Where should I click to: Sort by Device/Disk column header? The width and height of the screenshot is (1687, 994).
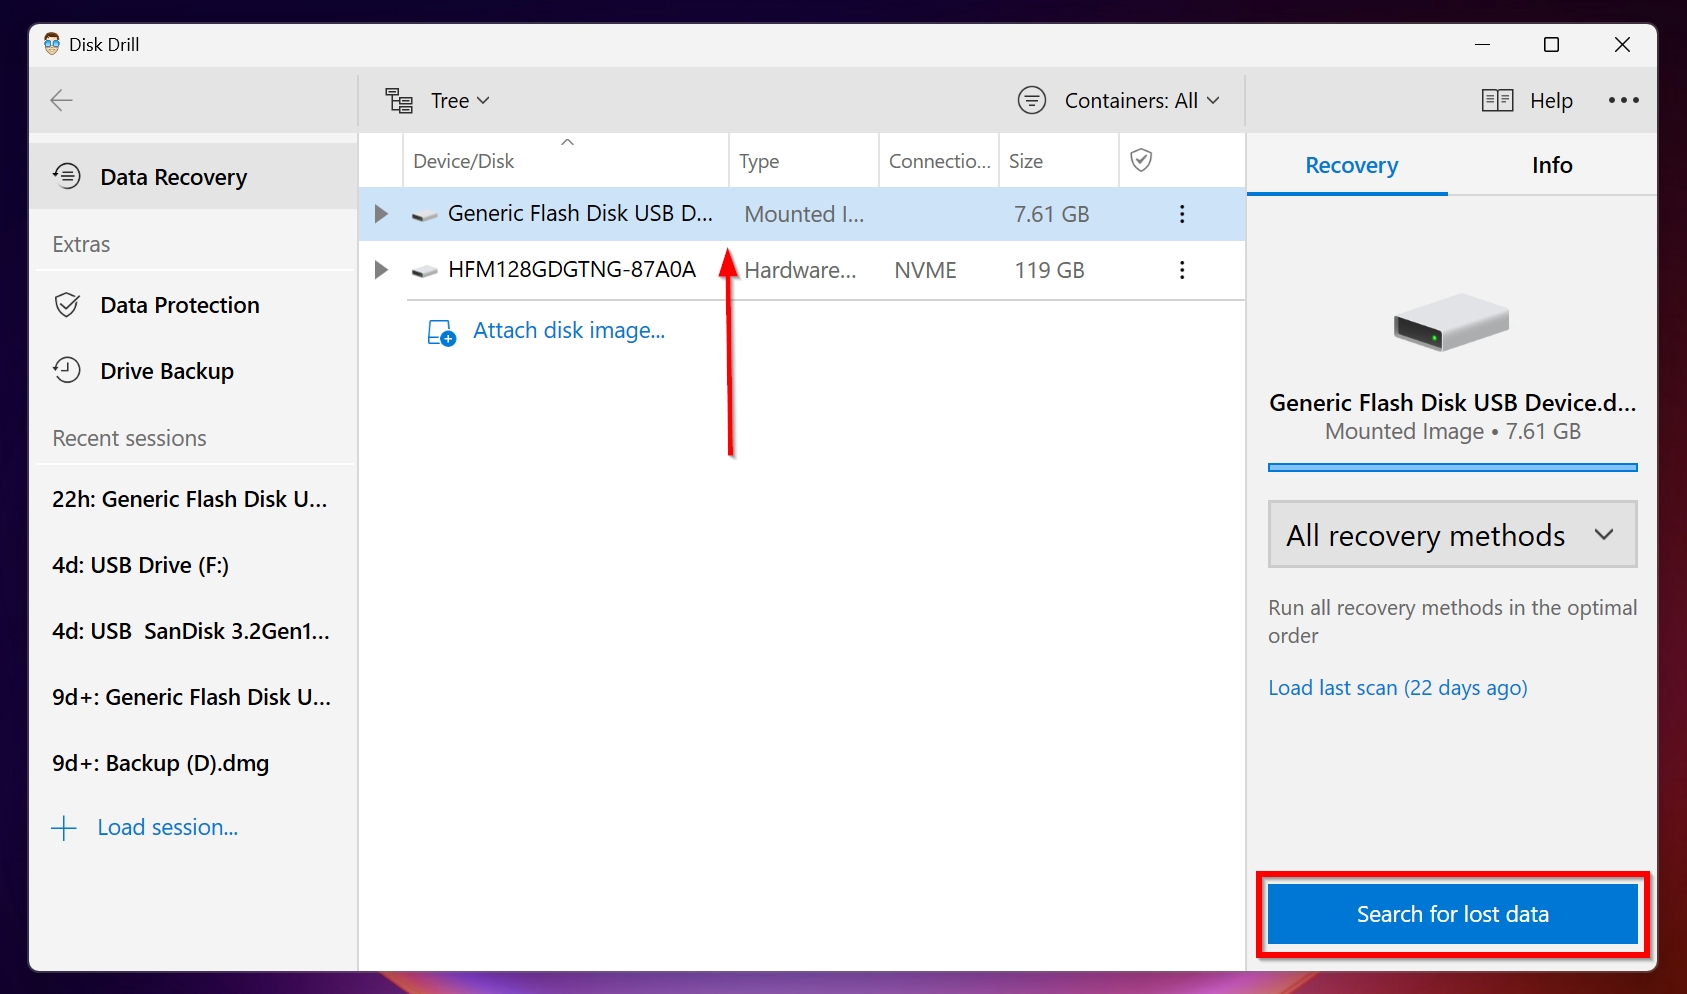pos(566,161)
